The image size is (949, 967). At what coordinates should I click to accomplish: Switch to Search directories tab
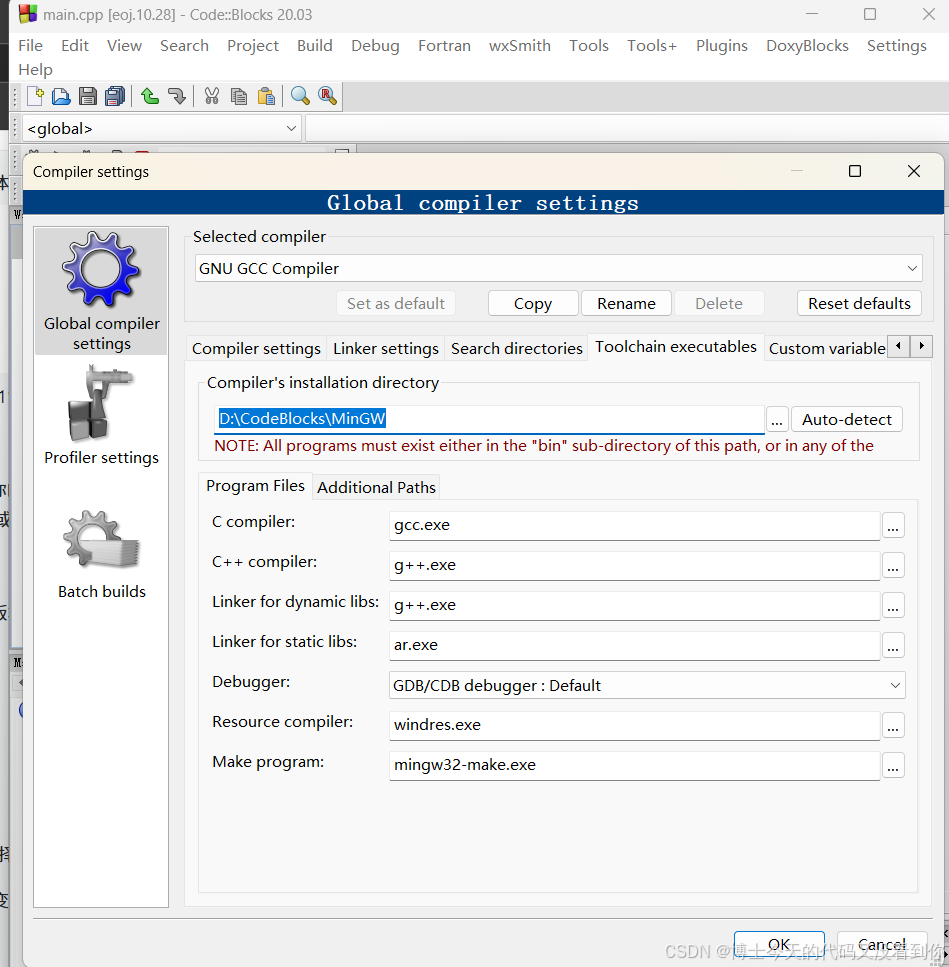pos(517,348)
